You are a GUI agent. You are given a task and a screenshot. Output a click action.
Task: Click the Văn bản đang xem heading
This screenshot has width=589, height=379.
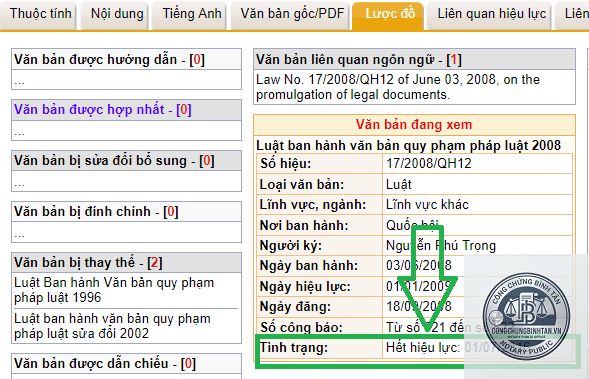(414, 124)
